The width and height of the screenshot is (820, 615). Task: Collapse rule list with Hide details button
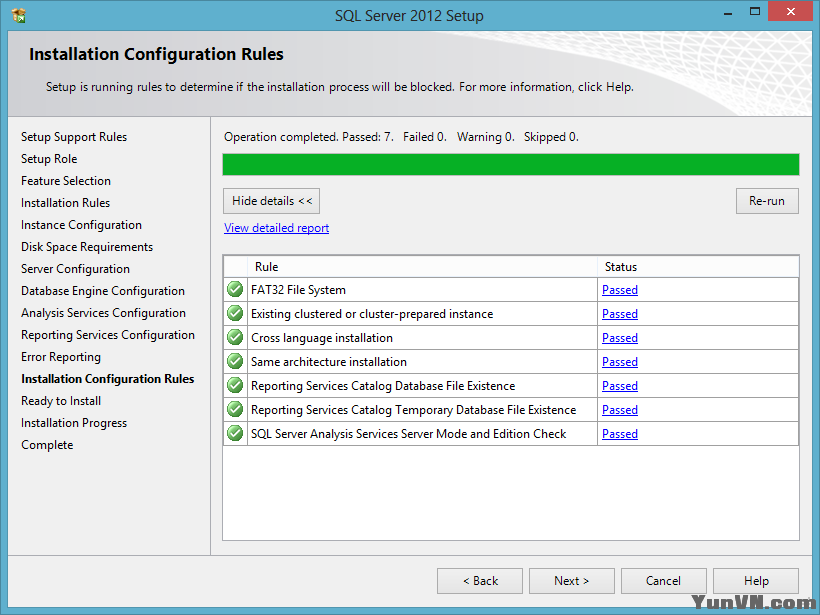[271, 201]
